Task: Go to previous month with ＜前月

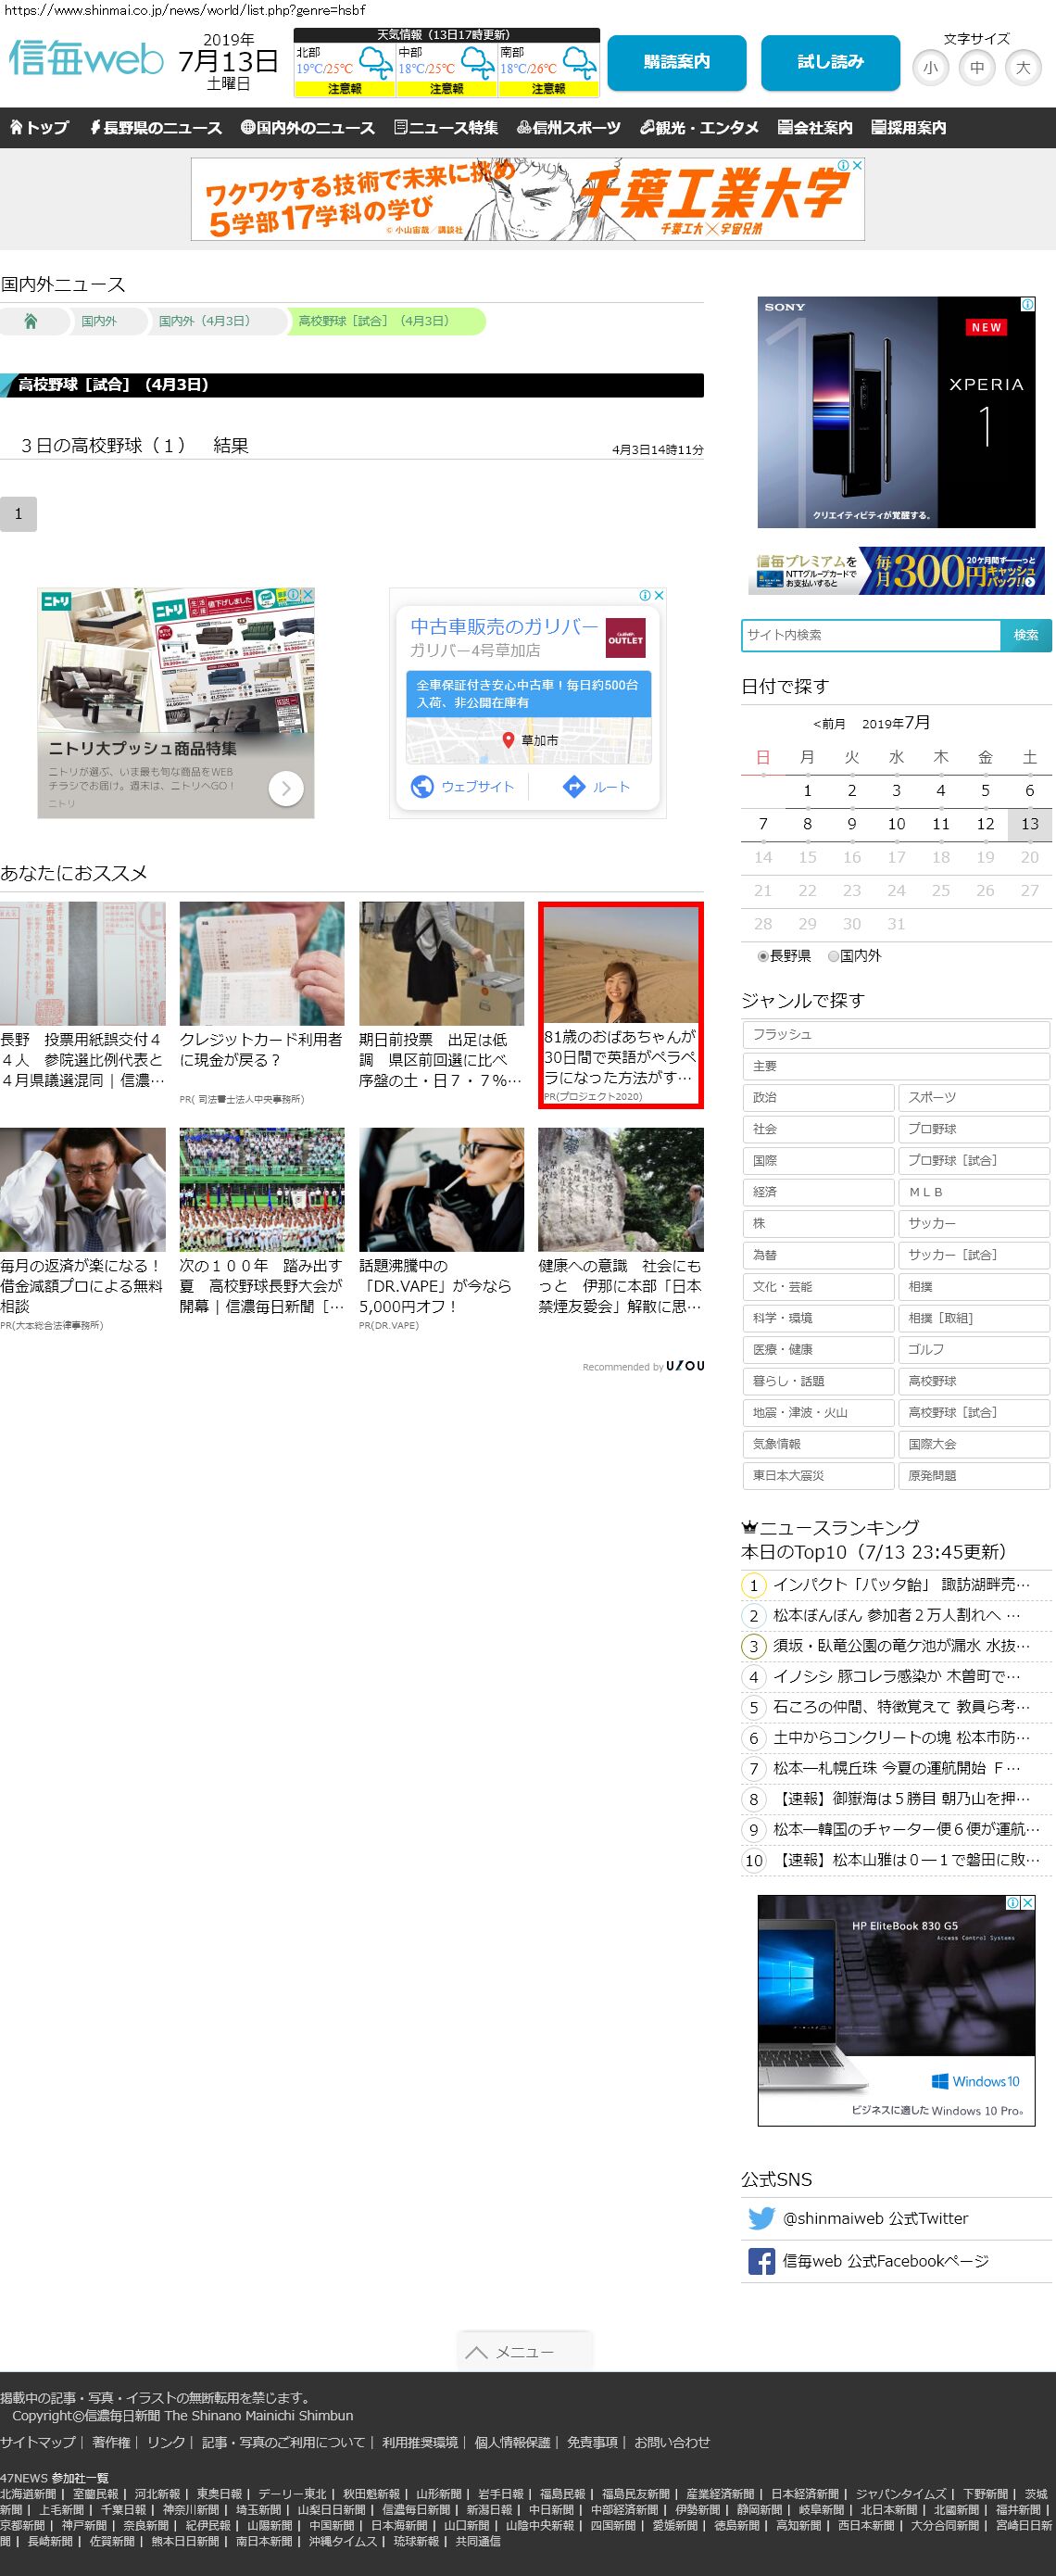Action: coord(829,724)
